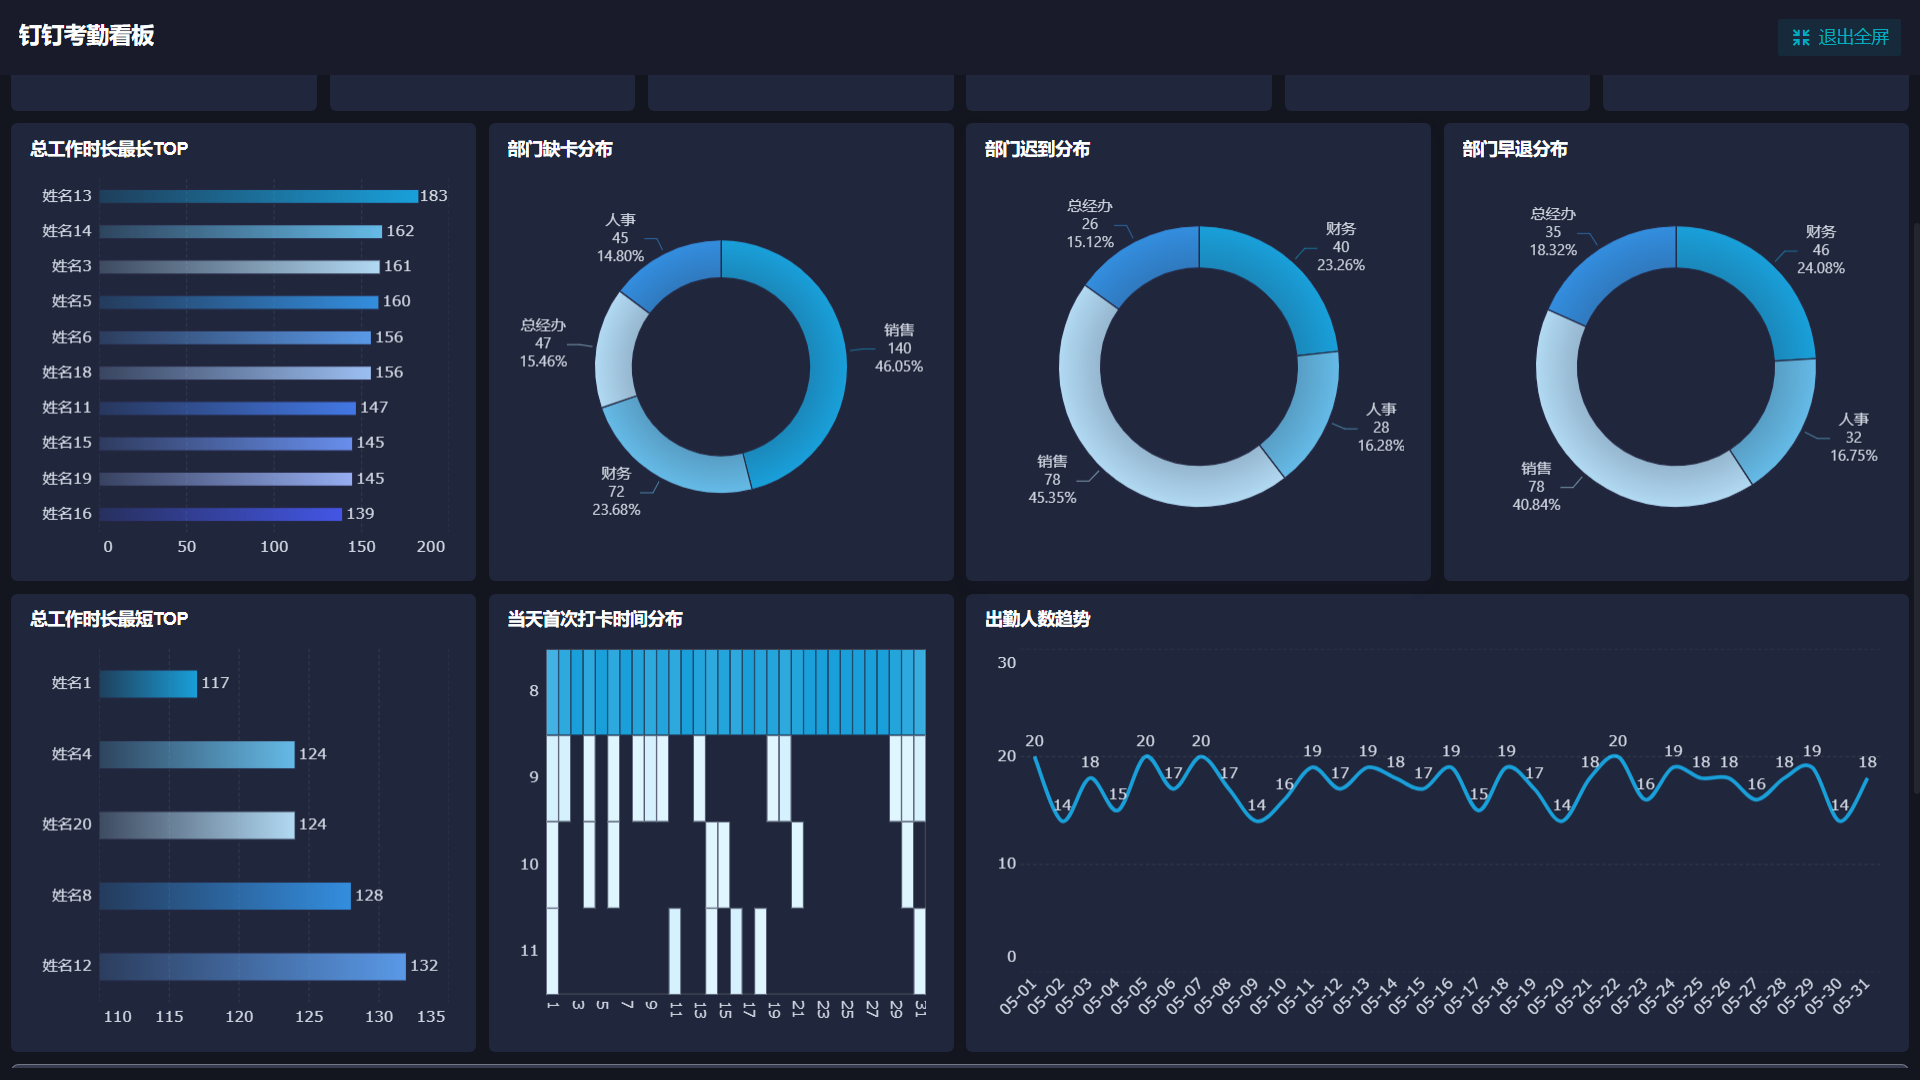Select the 姓名19 bar showing 145

[x=226, y=478]
